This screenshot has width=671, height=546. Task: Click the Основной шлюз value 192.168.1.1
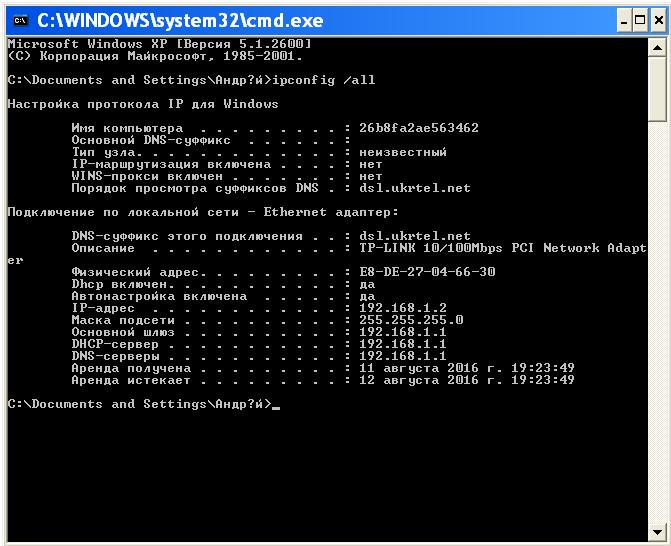click(402, 332)
